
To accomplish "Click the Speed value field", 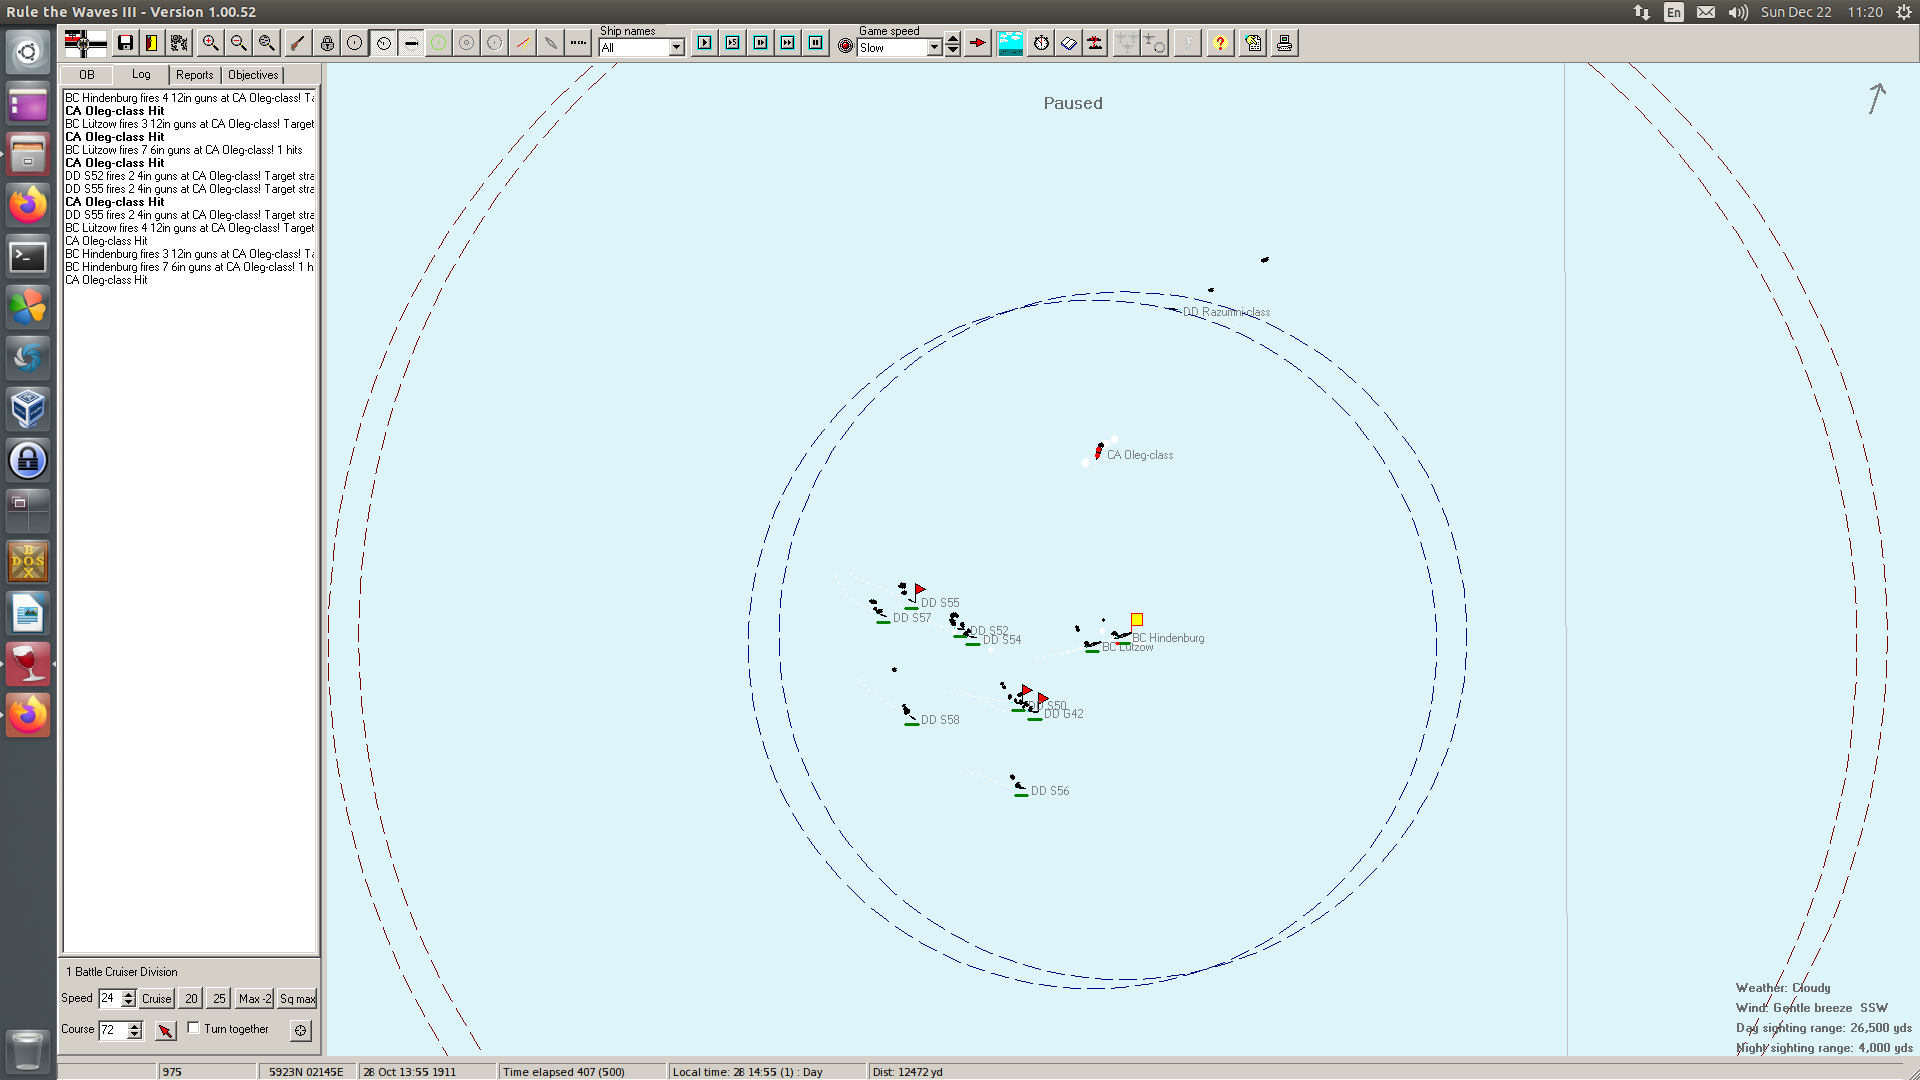I will 110,998.
